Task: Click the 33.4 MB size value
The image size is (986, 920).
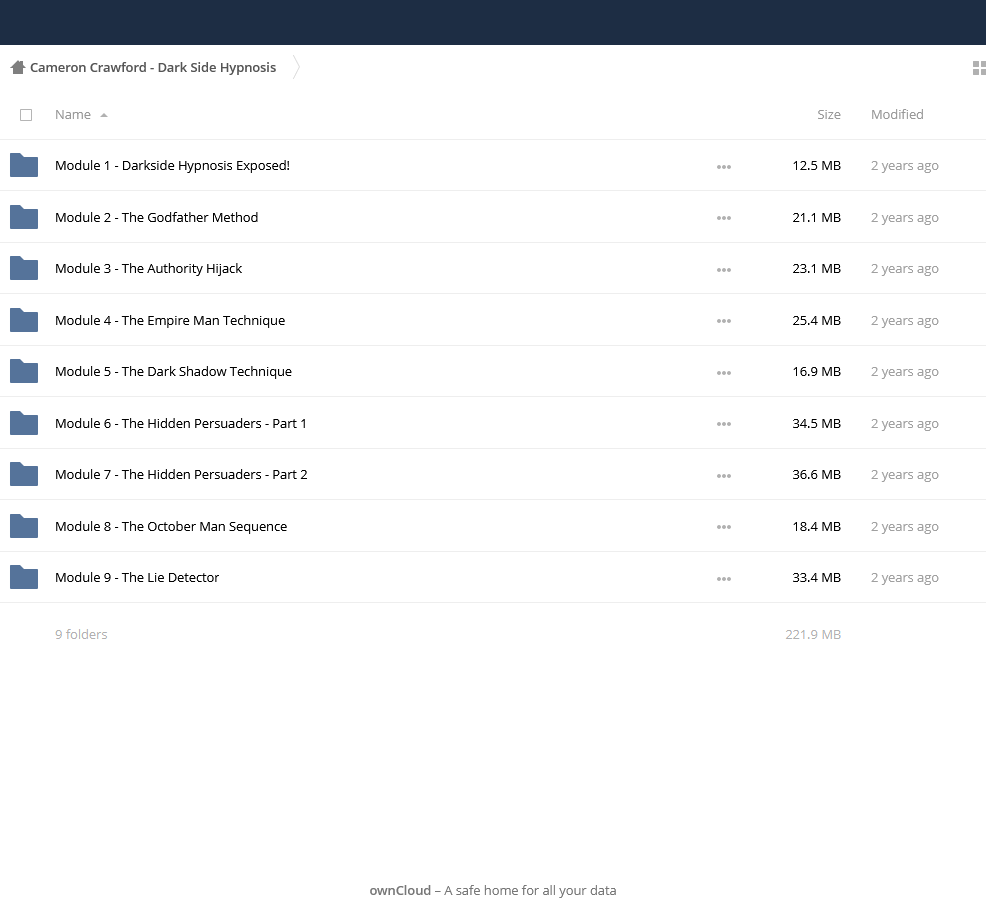Action: (816, 577)
